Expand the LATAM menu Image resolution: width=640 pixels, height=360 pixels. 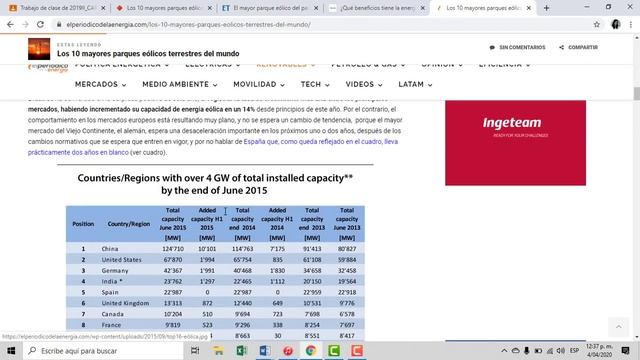click(x=415, y=84)
